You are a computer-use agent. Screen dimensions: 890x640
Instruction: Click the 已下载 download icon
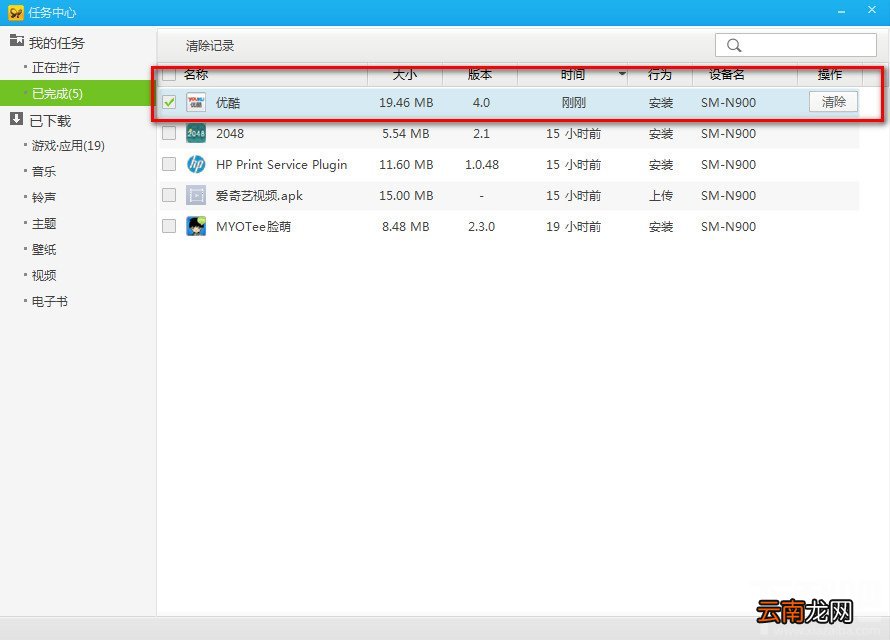tap(16, 119)
